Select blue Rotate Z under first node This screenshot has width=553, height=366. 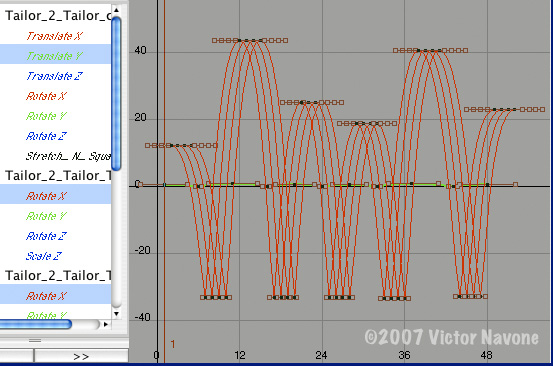(46, 136)
